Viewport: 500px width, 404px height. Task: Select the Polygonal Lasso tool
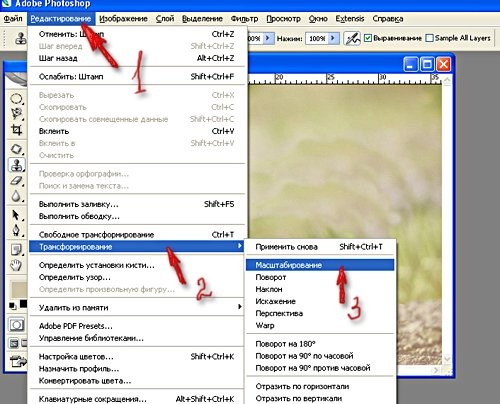pos(17,114)
